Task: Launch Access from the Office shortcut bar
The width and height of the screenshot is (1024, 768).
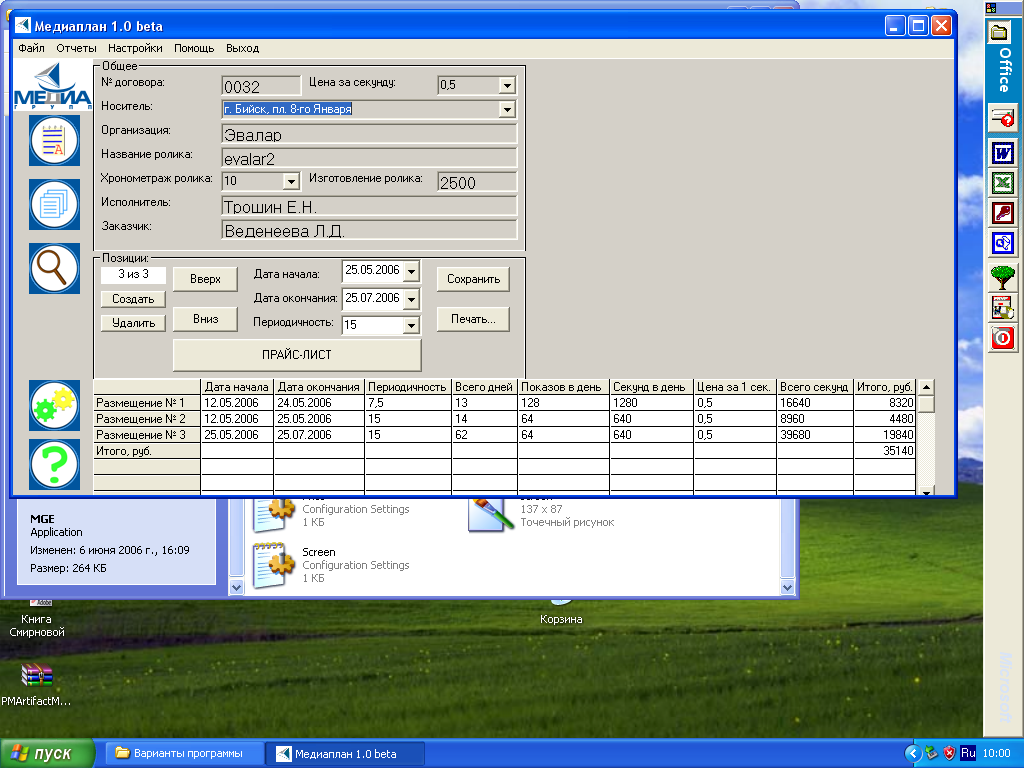Action: 1002,213
